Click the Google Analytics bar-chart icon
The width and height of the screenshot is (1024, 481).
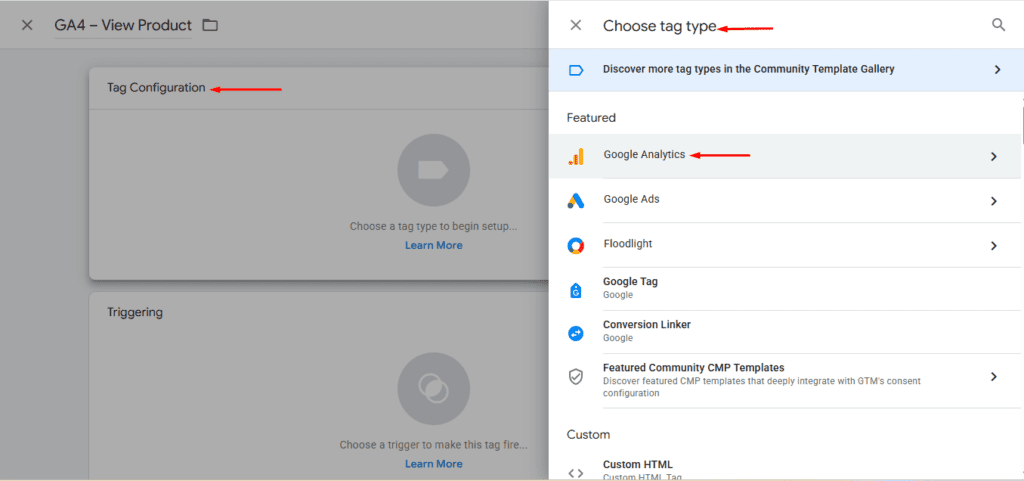point(576,156)
